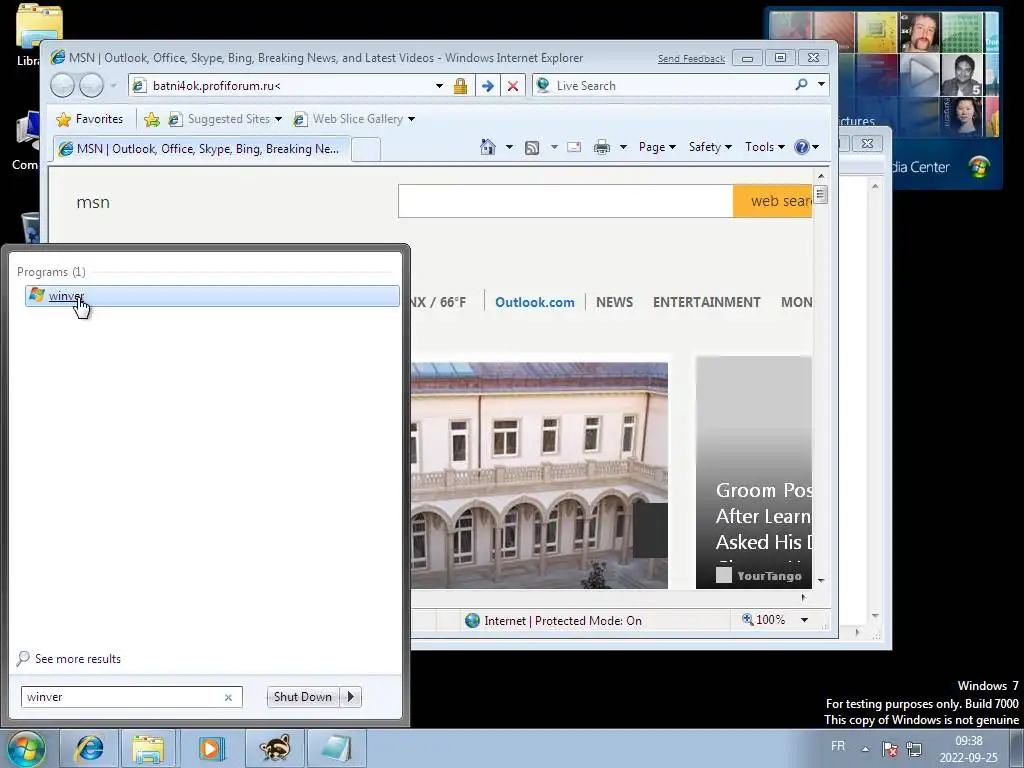Open Internet Explorer from the taskbar

[88, 748]
